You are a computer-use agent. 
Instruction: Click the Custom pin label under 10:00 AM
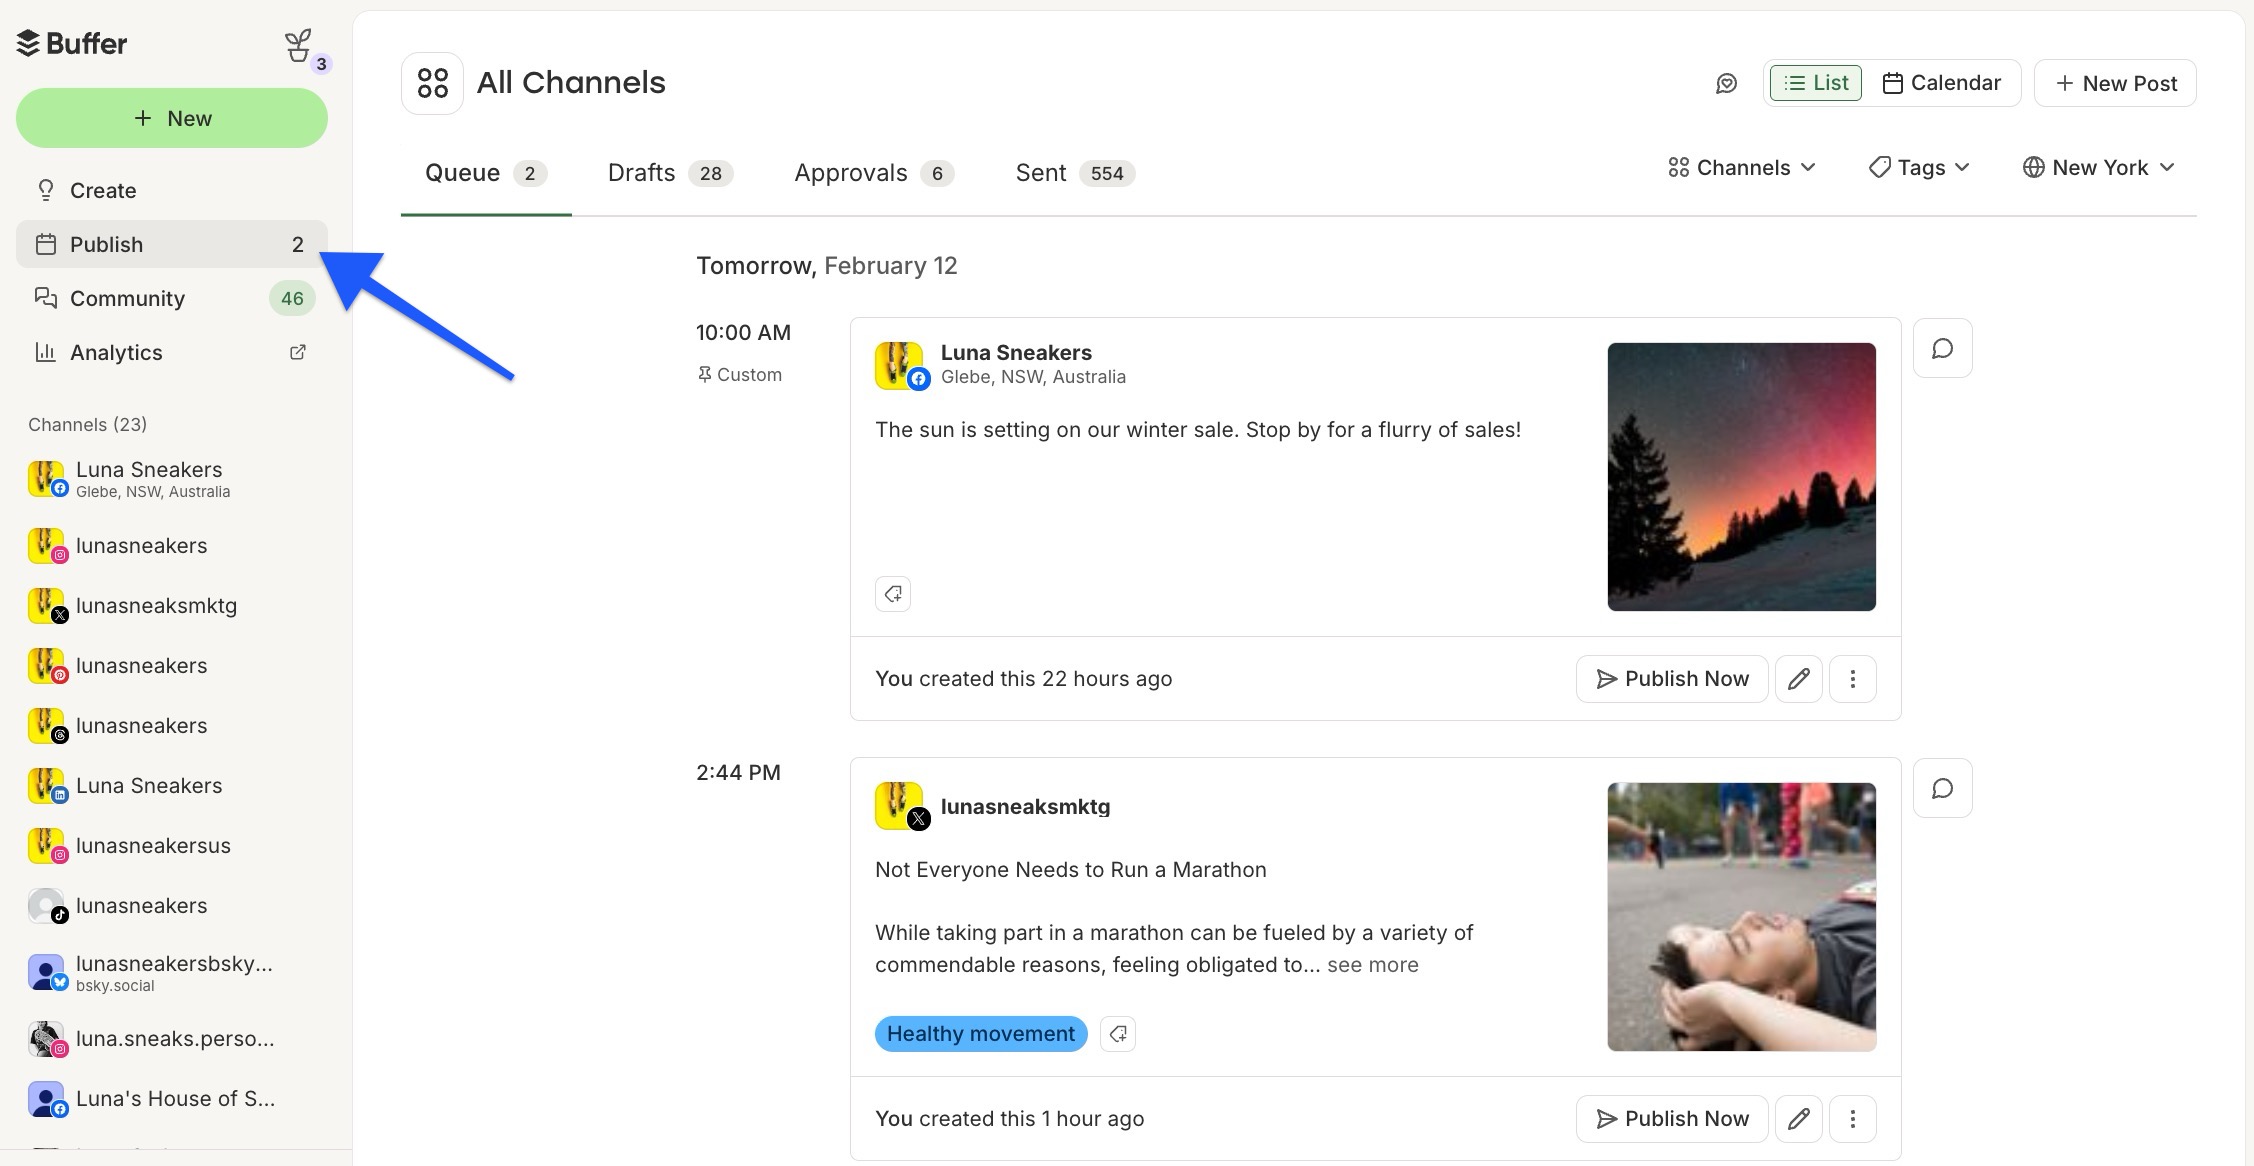click(740, 375)
